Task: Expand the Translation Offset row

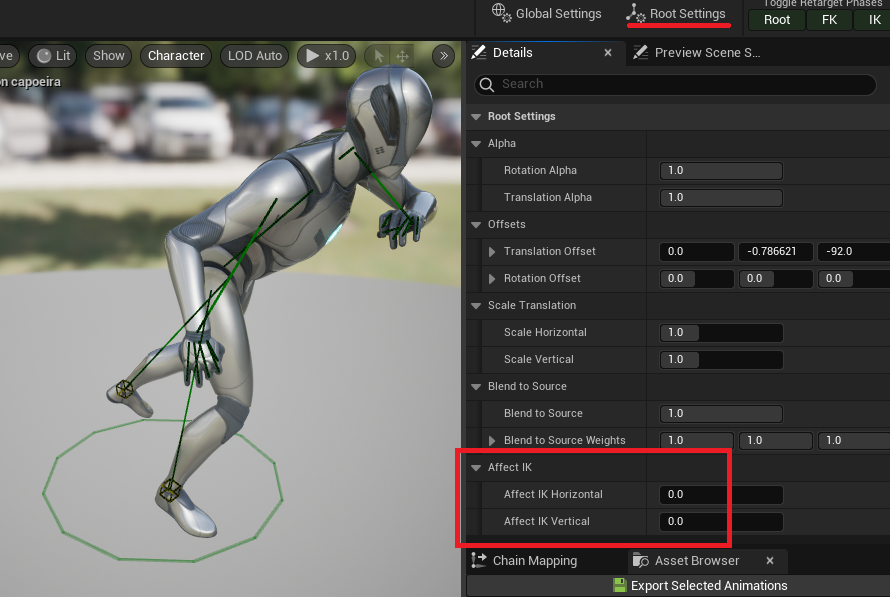Action: tap(492, 251)
